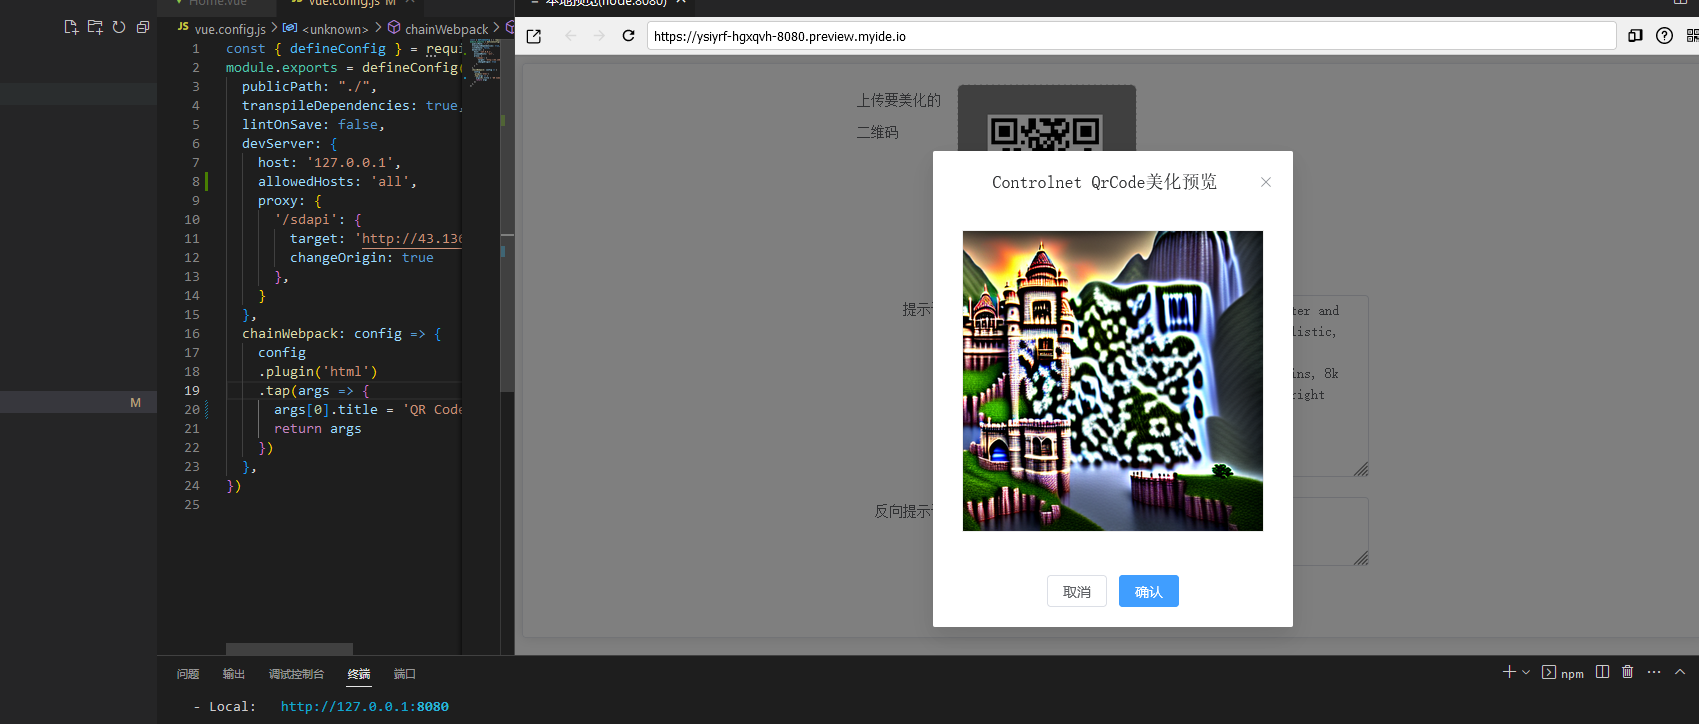Create a new terminal with plus icon
This screenshot has width=1699, height=724.
click(1509, 672)
